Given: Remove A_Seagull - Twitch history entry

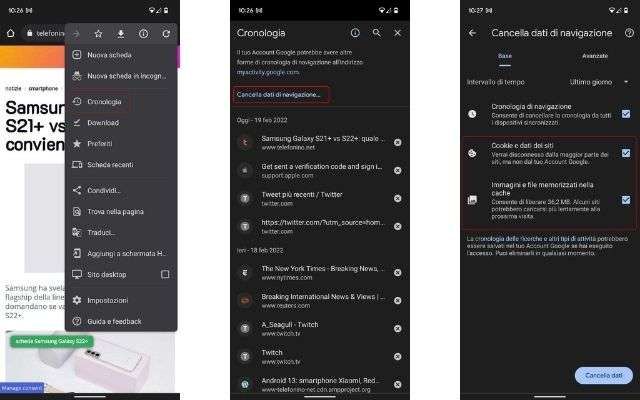Looking at the screenshot, I should point(398,329).
